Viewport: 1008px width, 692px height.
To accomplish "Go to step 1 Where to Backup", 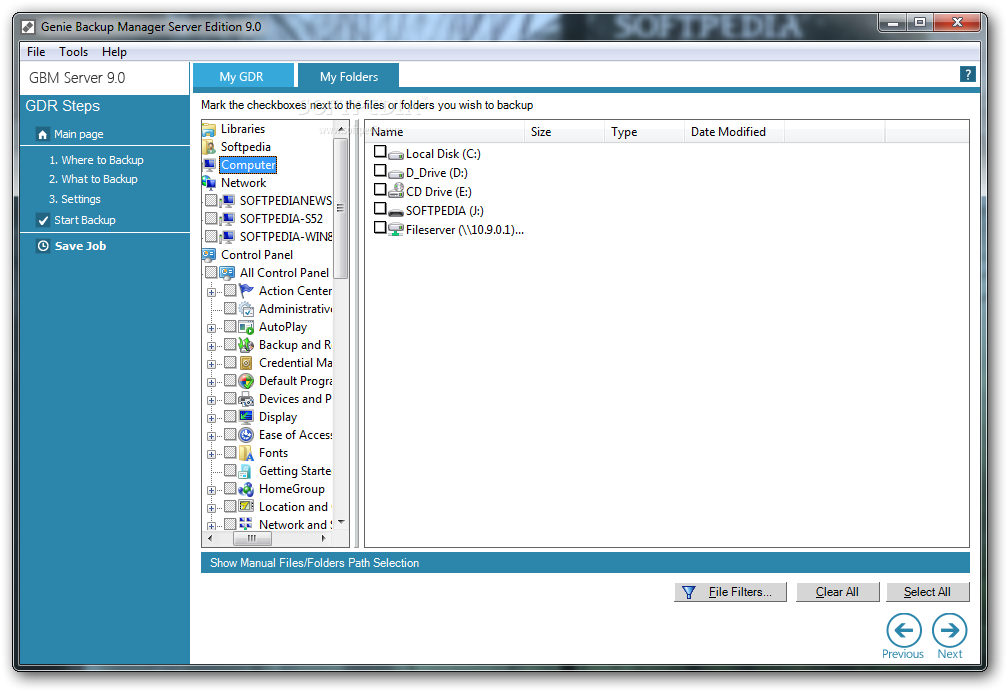I will point(96,160).
